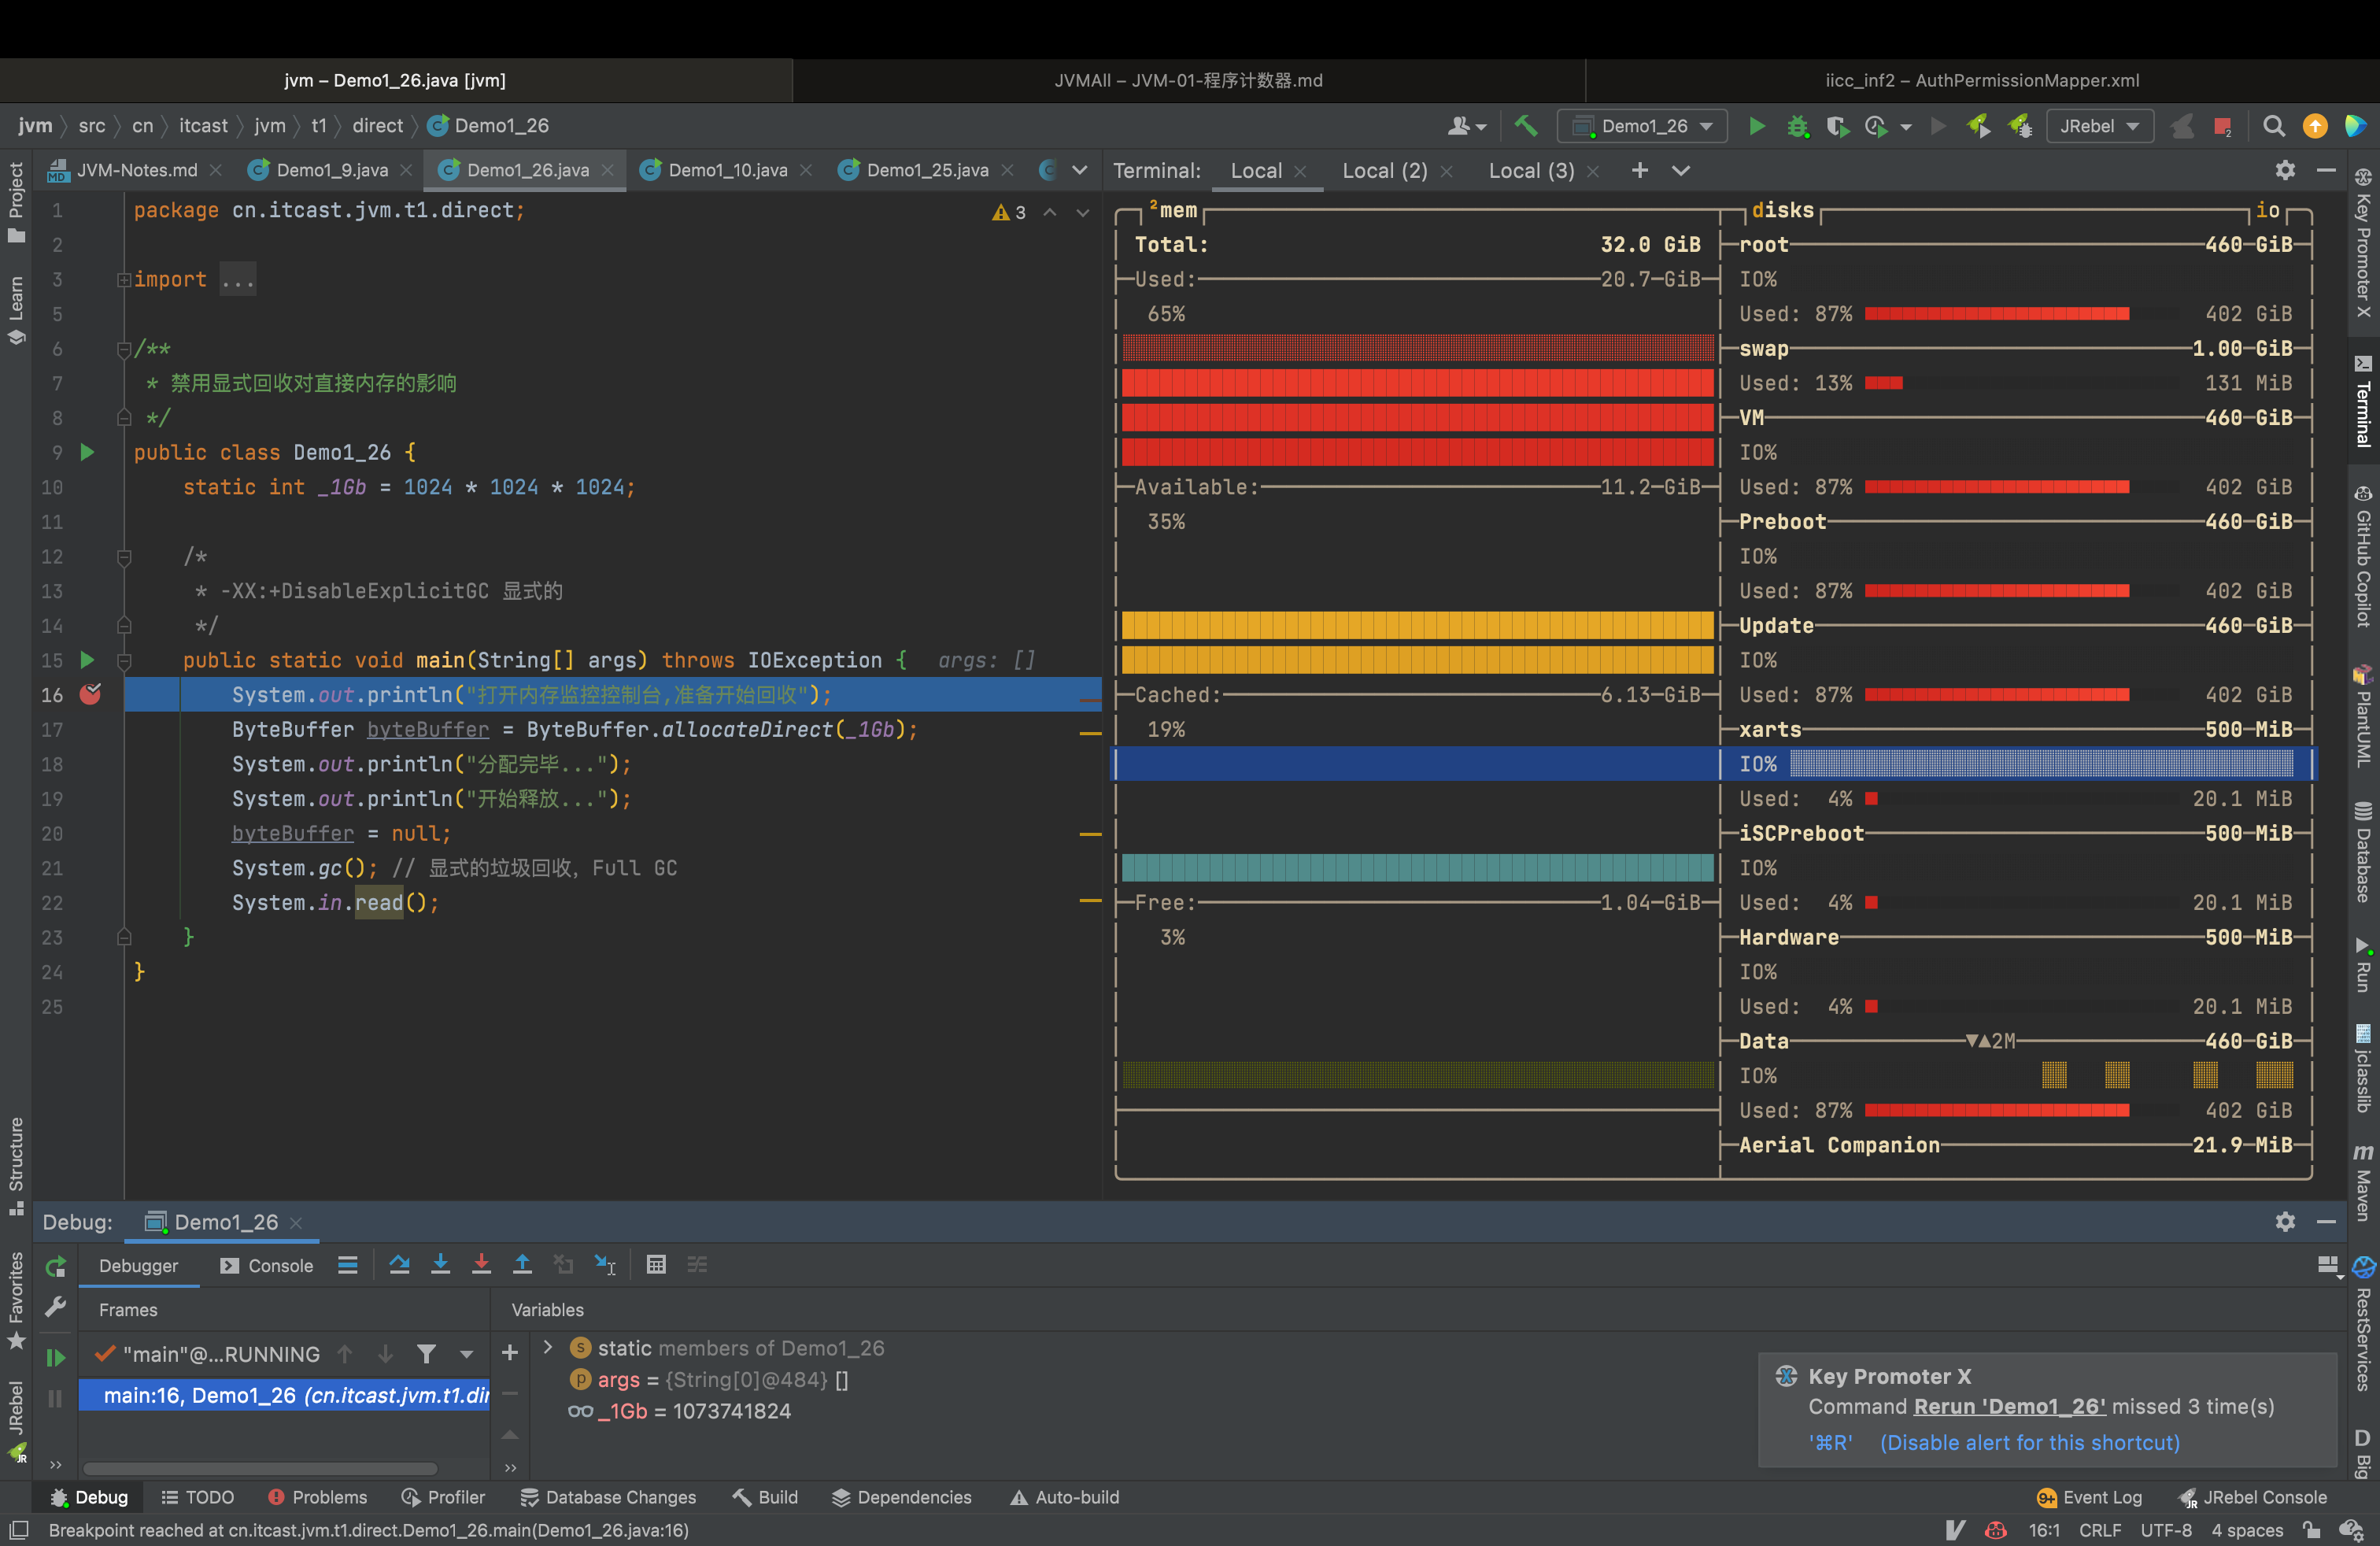The image size is (2380, 1546).
Task: Click the Build project hammer icon
Action: (1526, 126)
